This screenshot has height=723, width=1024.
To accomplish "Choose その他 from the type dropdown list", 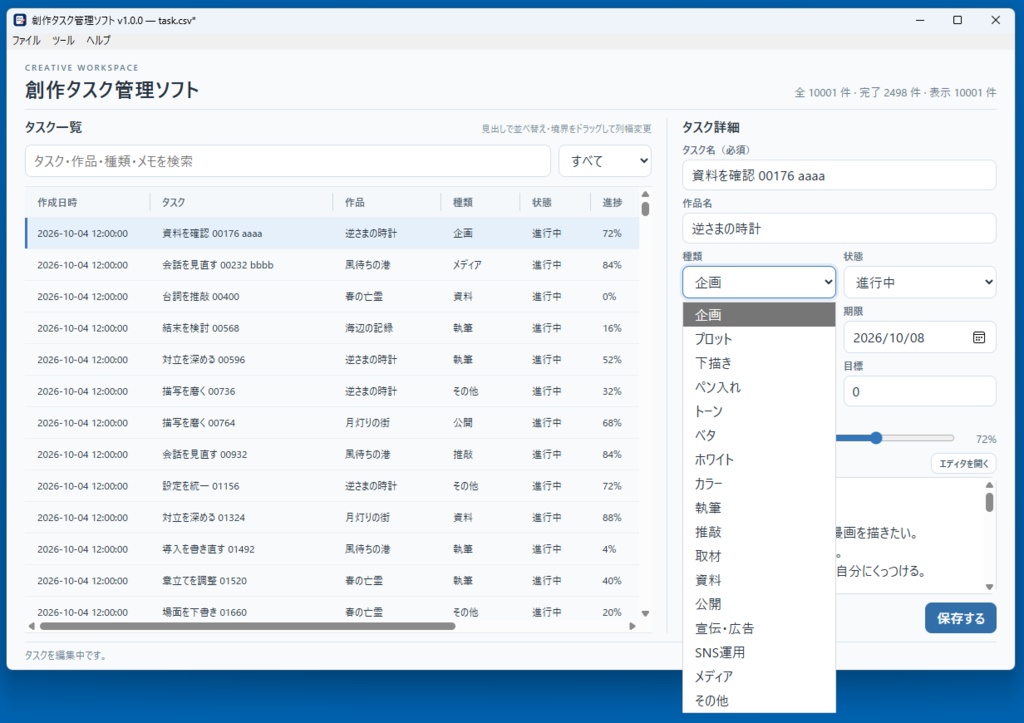I will tap(759, 701).
